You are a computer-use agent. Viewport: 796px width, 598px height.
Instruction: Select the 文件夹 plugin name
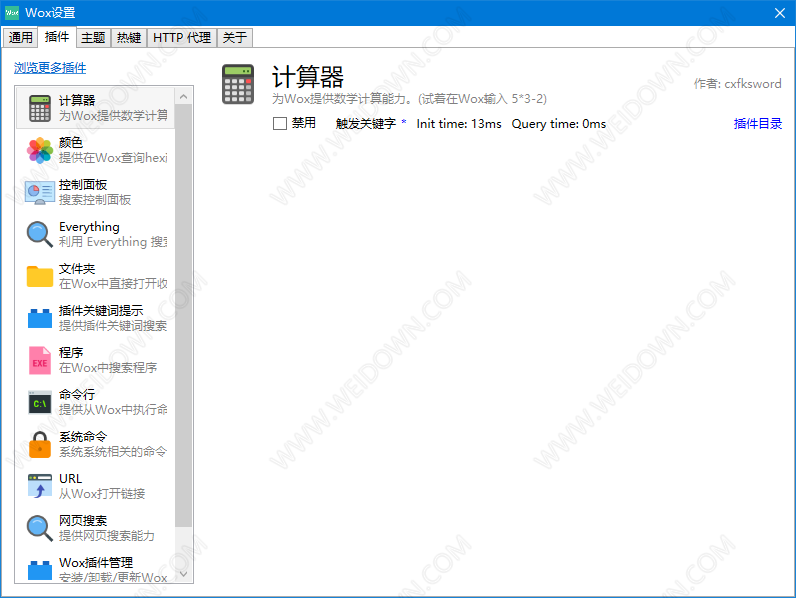pyautogui.click(x=77, y=269)
